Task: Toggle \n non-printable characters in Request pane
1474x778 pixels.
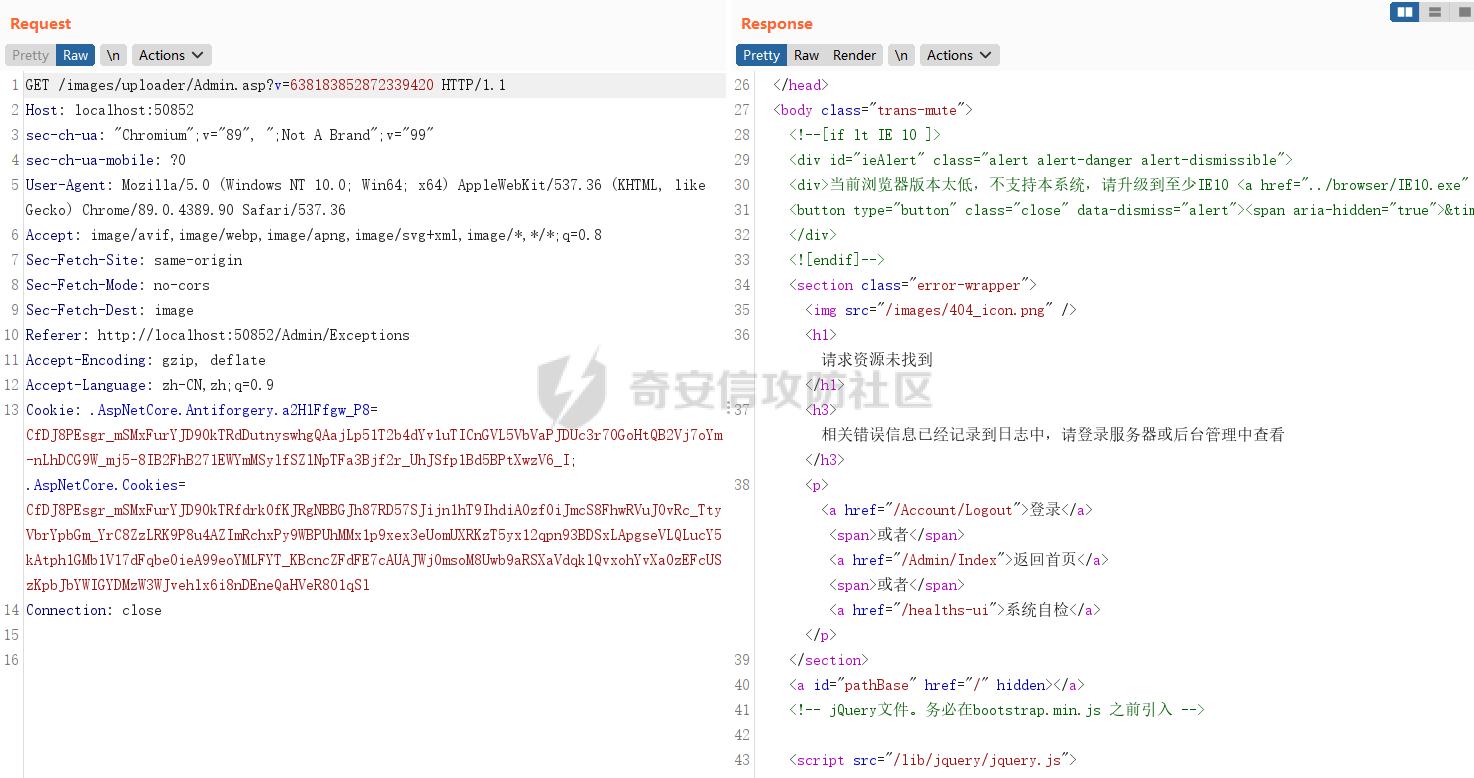Action: 114,55
